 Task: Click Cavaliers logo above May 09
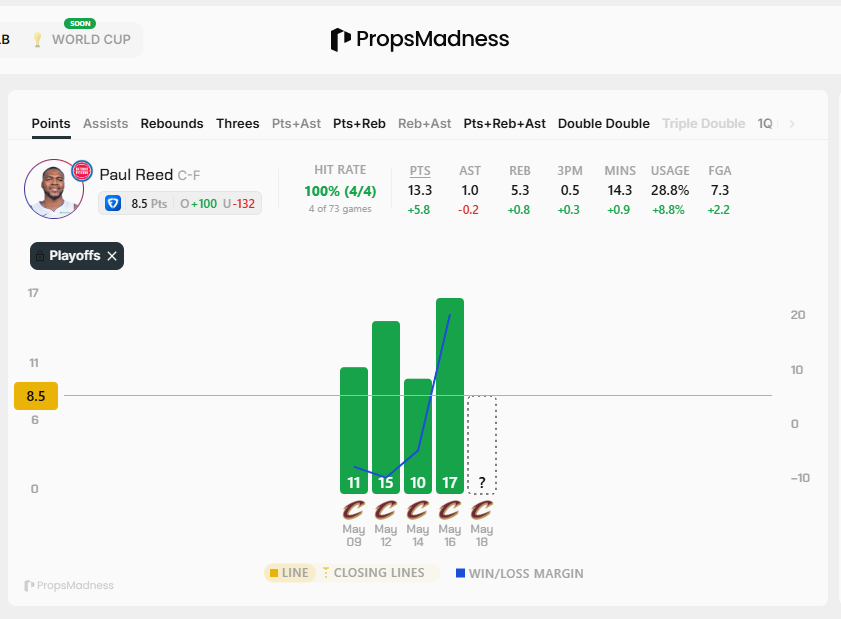354,510
